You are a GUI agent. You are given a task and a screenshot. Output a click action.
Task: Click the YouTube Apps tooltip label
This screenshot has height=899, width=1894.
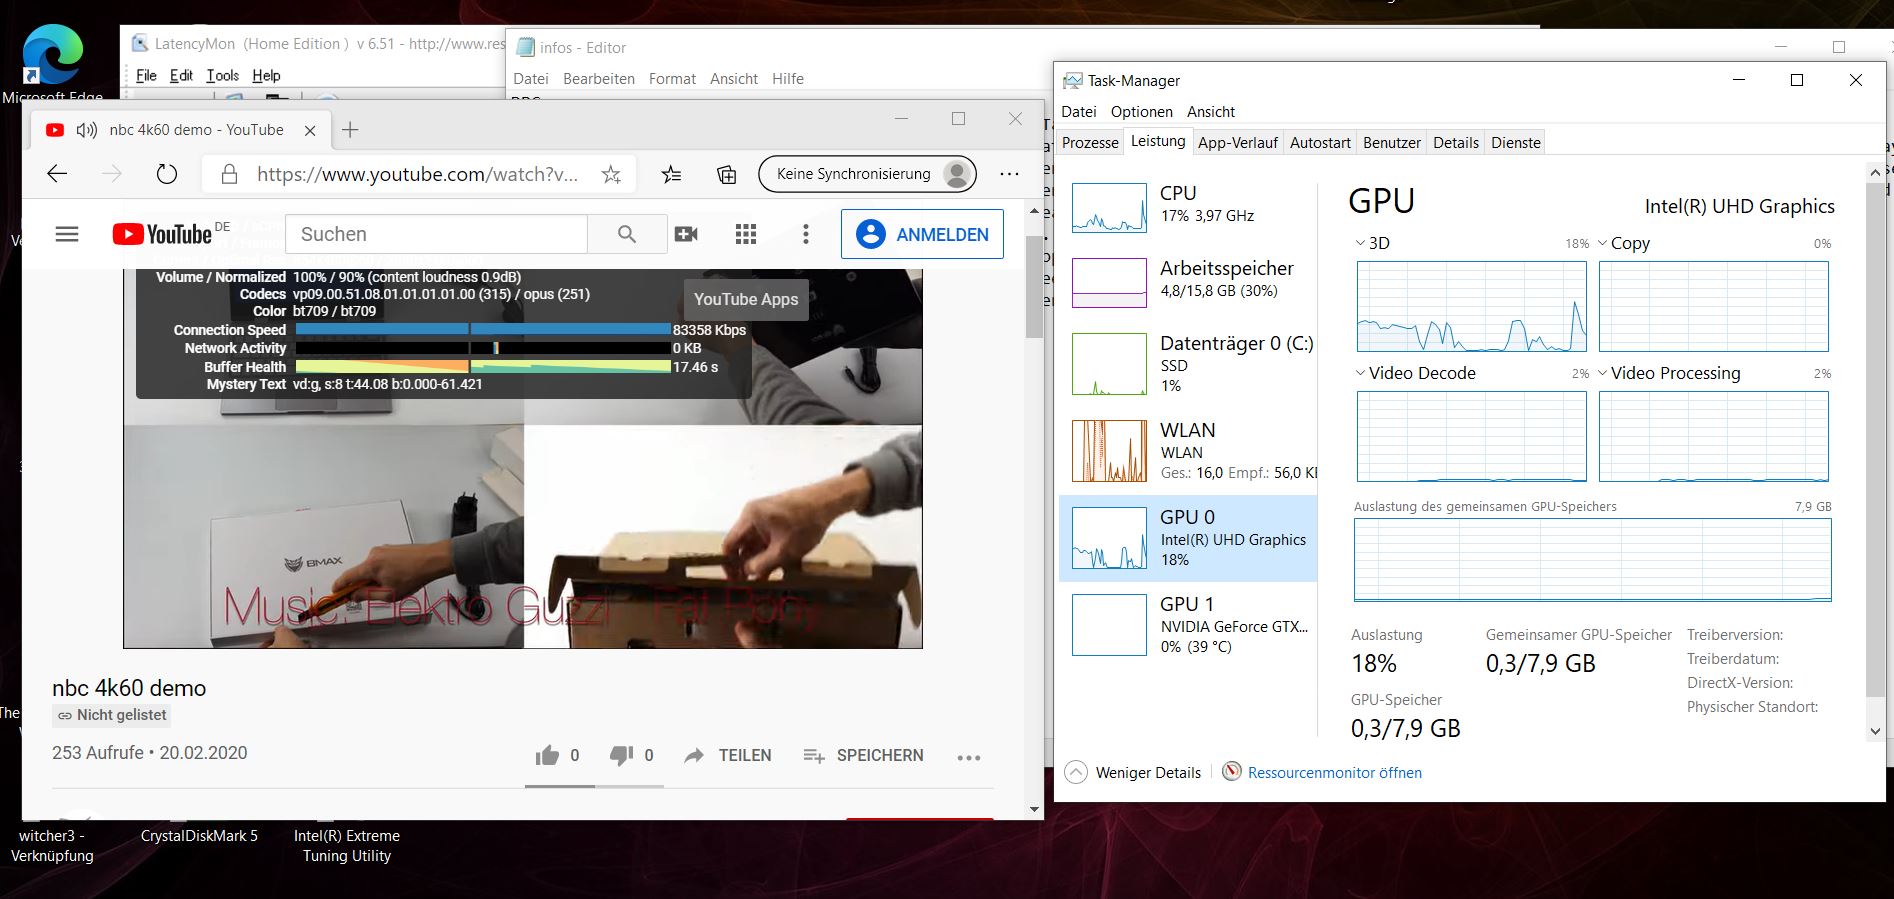tap(746, 299)
